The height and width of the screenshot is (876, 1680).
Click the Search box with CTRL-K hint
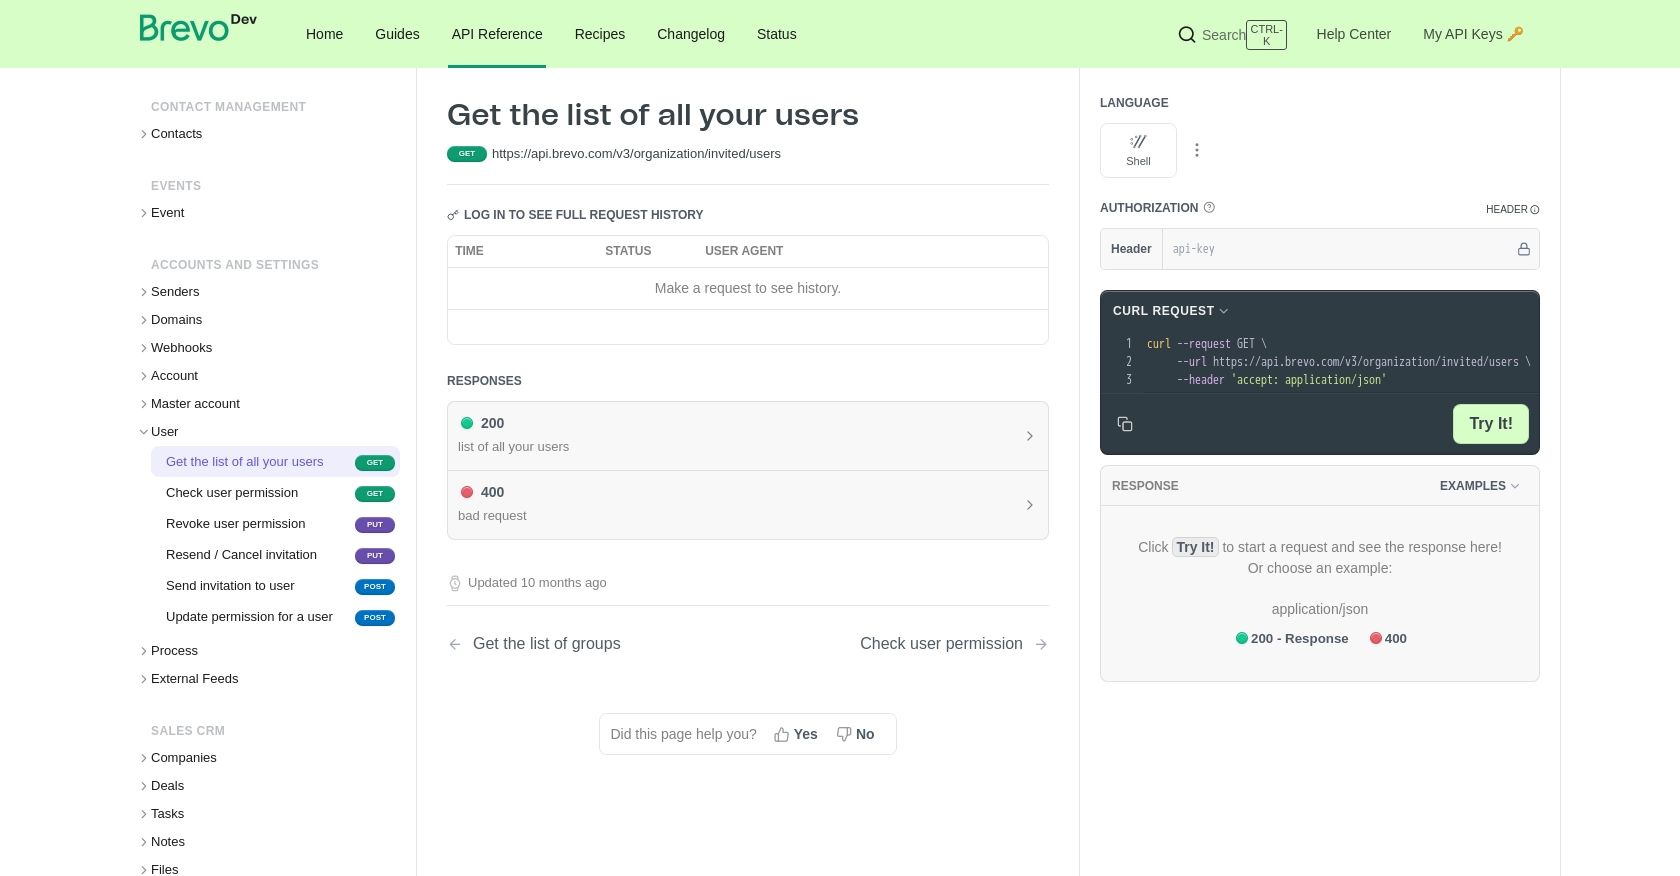(x=1232, y=35)
